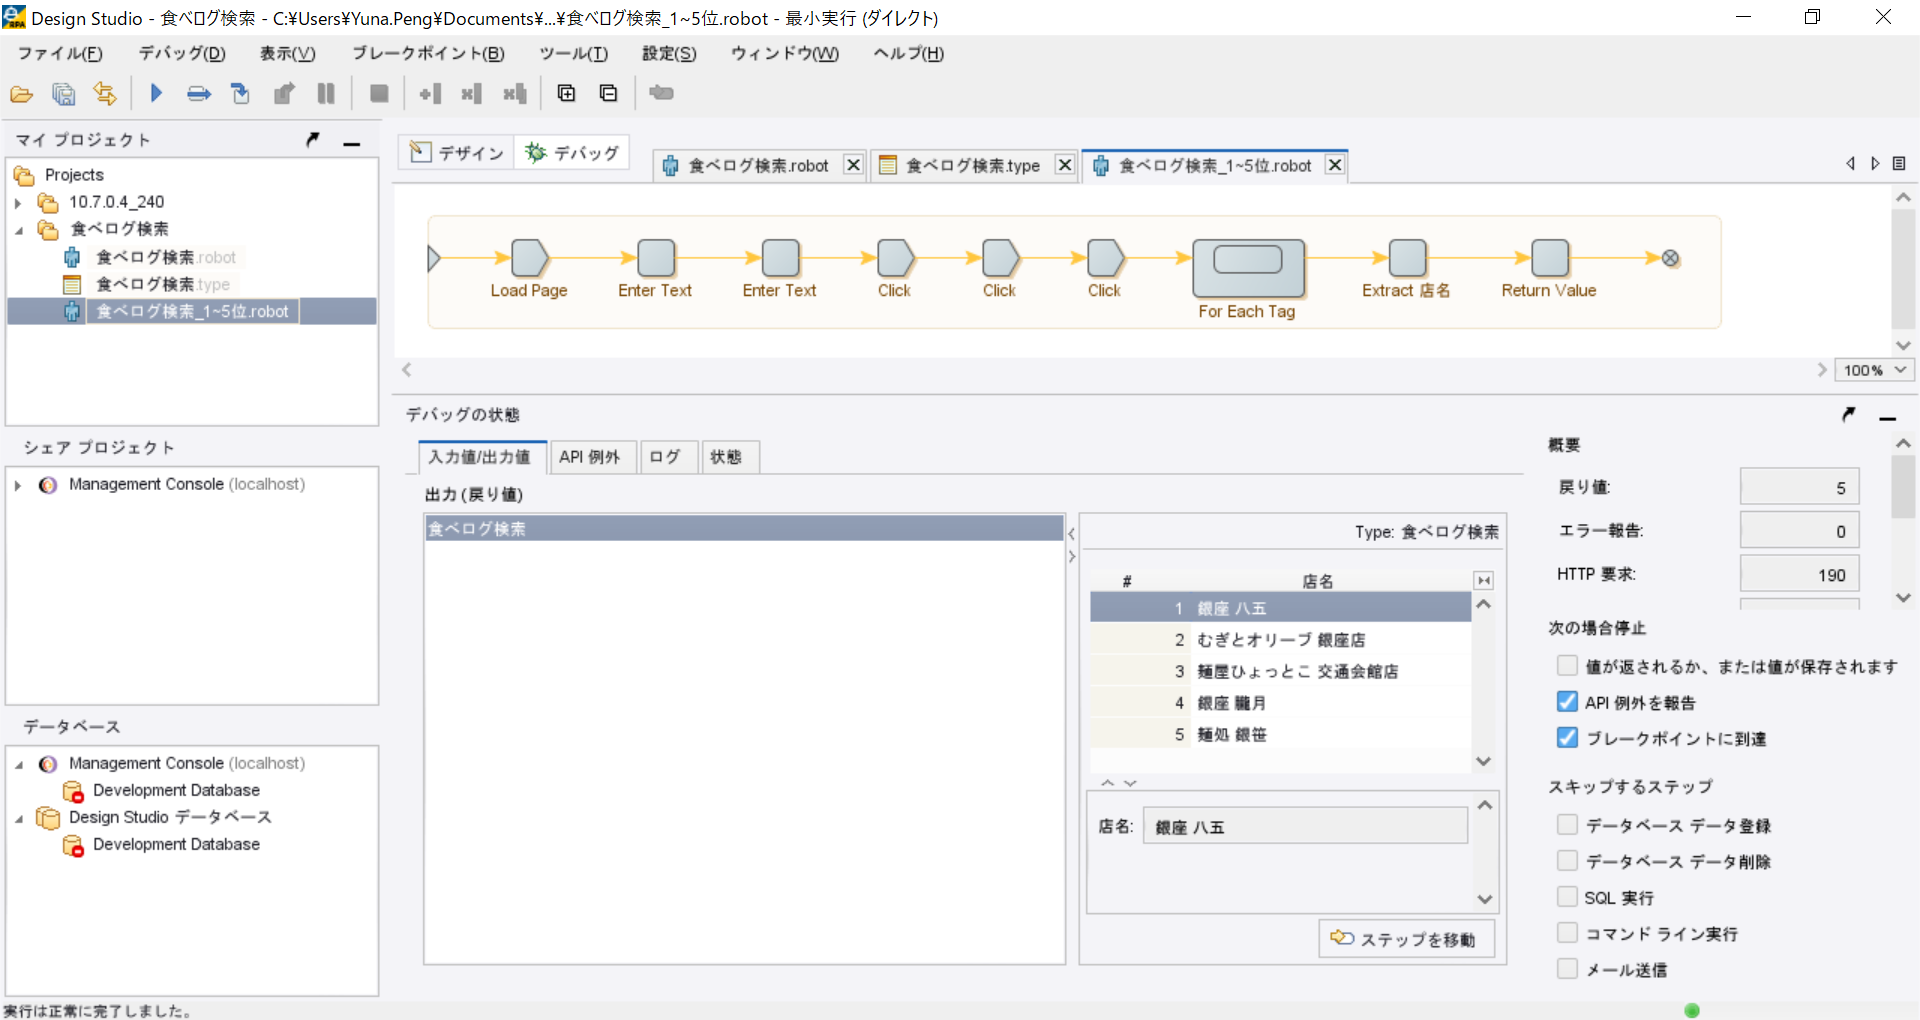Screen dimensions: 1920x1020
Task: Switch to デザイン mode
Action: [x=458, y=153]
